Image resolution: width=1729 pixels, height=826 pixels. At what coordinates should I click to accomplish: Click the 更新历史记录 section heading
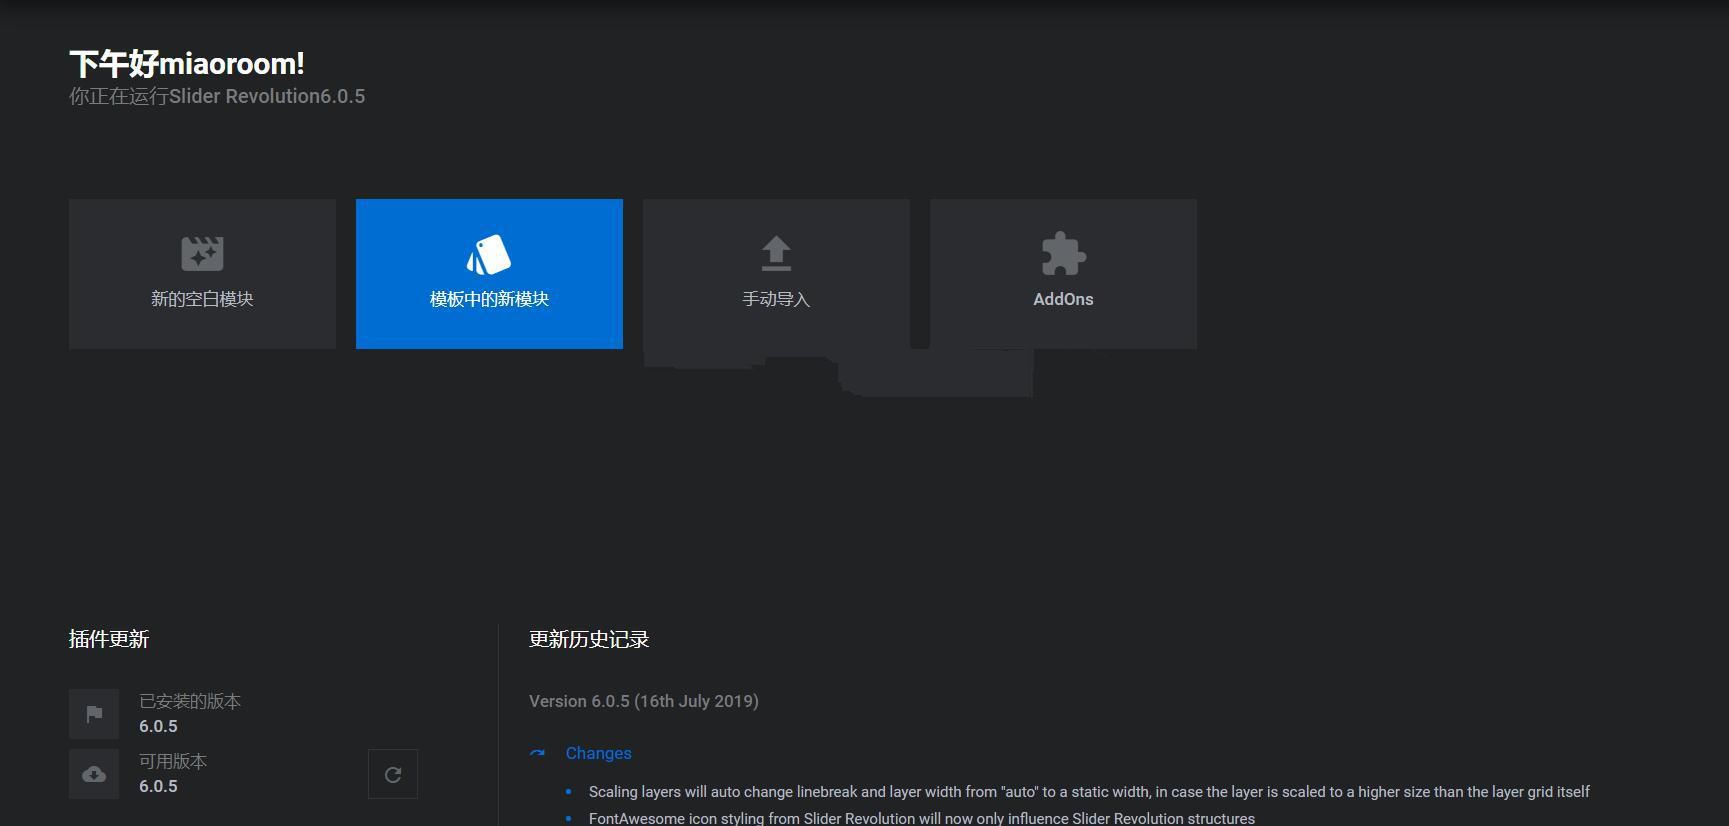pos(589,639)
